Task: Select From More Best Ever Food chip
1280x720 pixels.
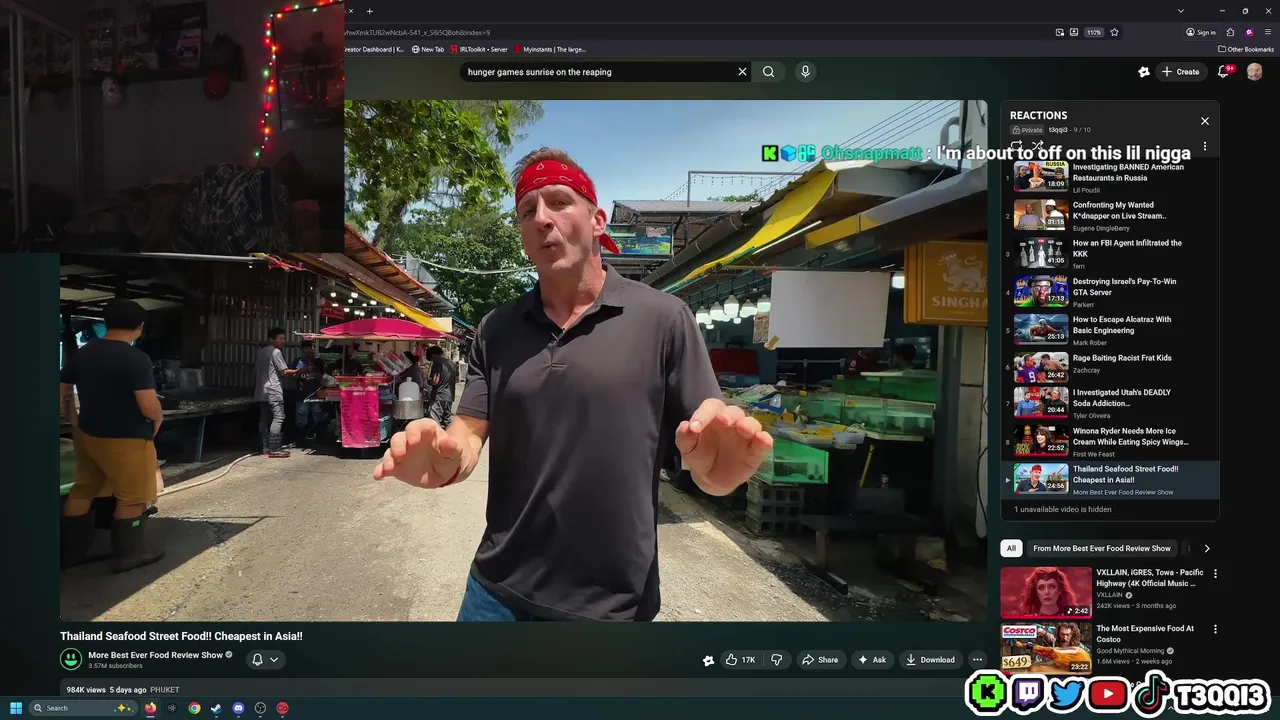Action: tap(1102, 548)
